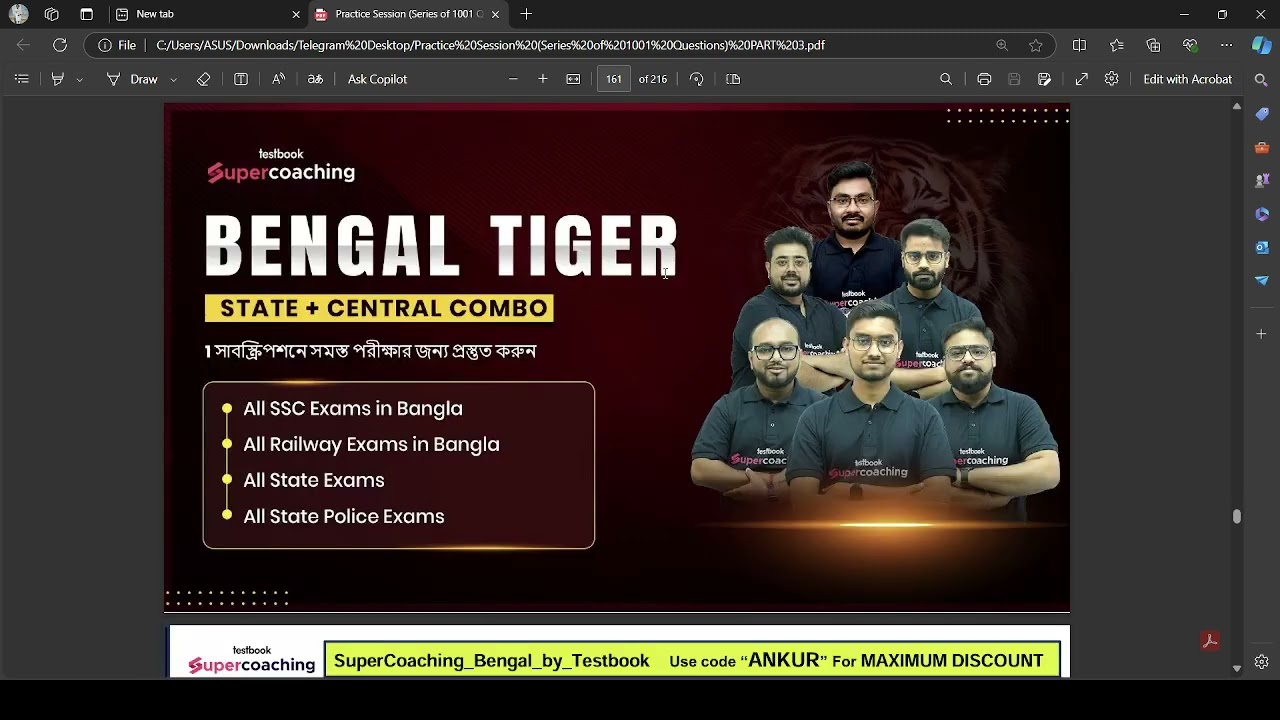Open the PDF table of contents panel
The width and height of the screenshot is (1280, 720).
pos(21,79)
